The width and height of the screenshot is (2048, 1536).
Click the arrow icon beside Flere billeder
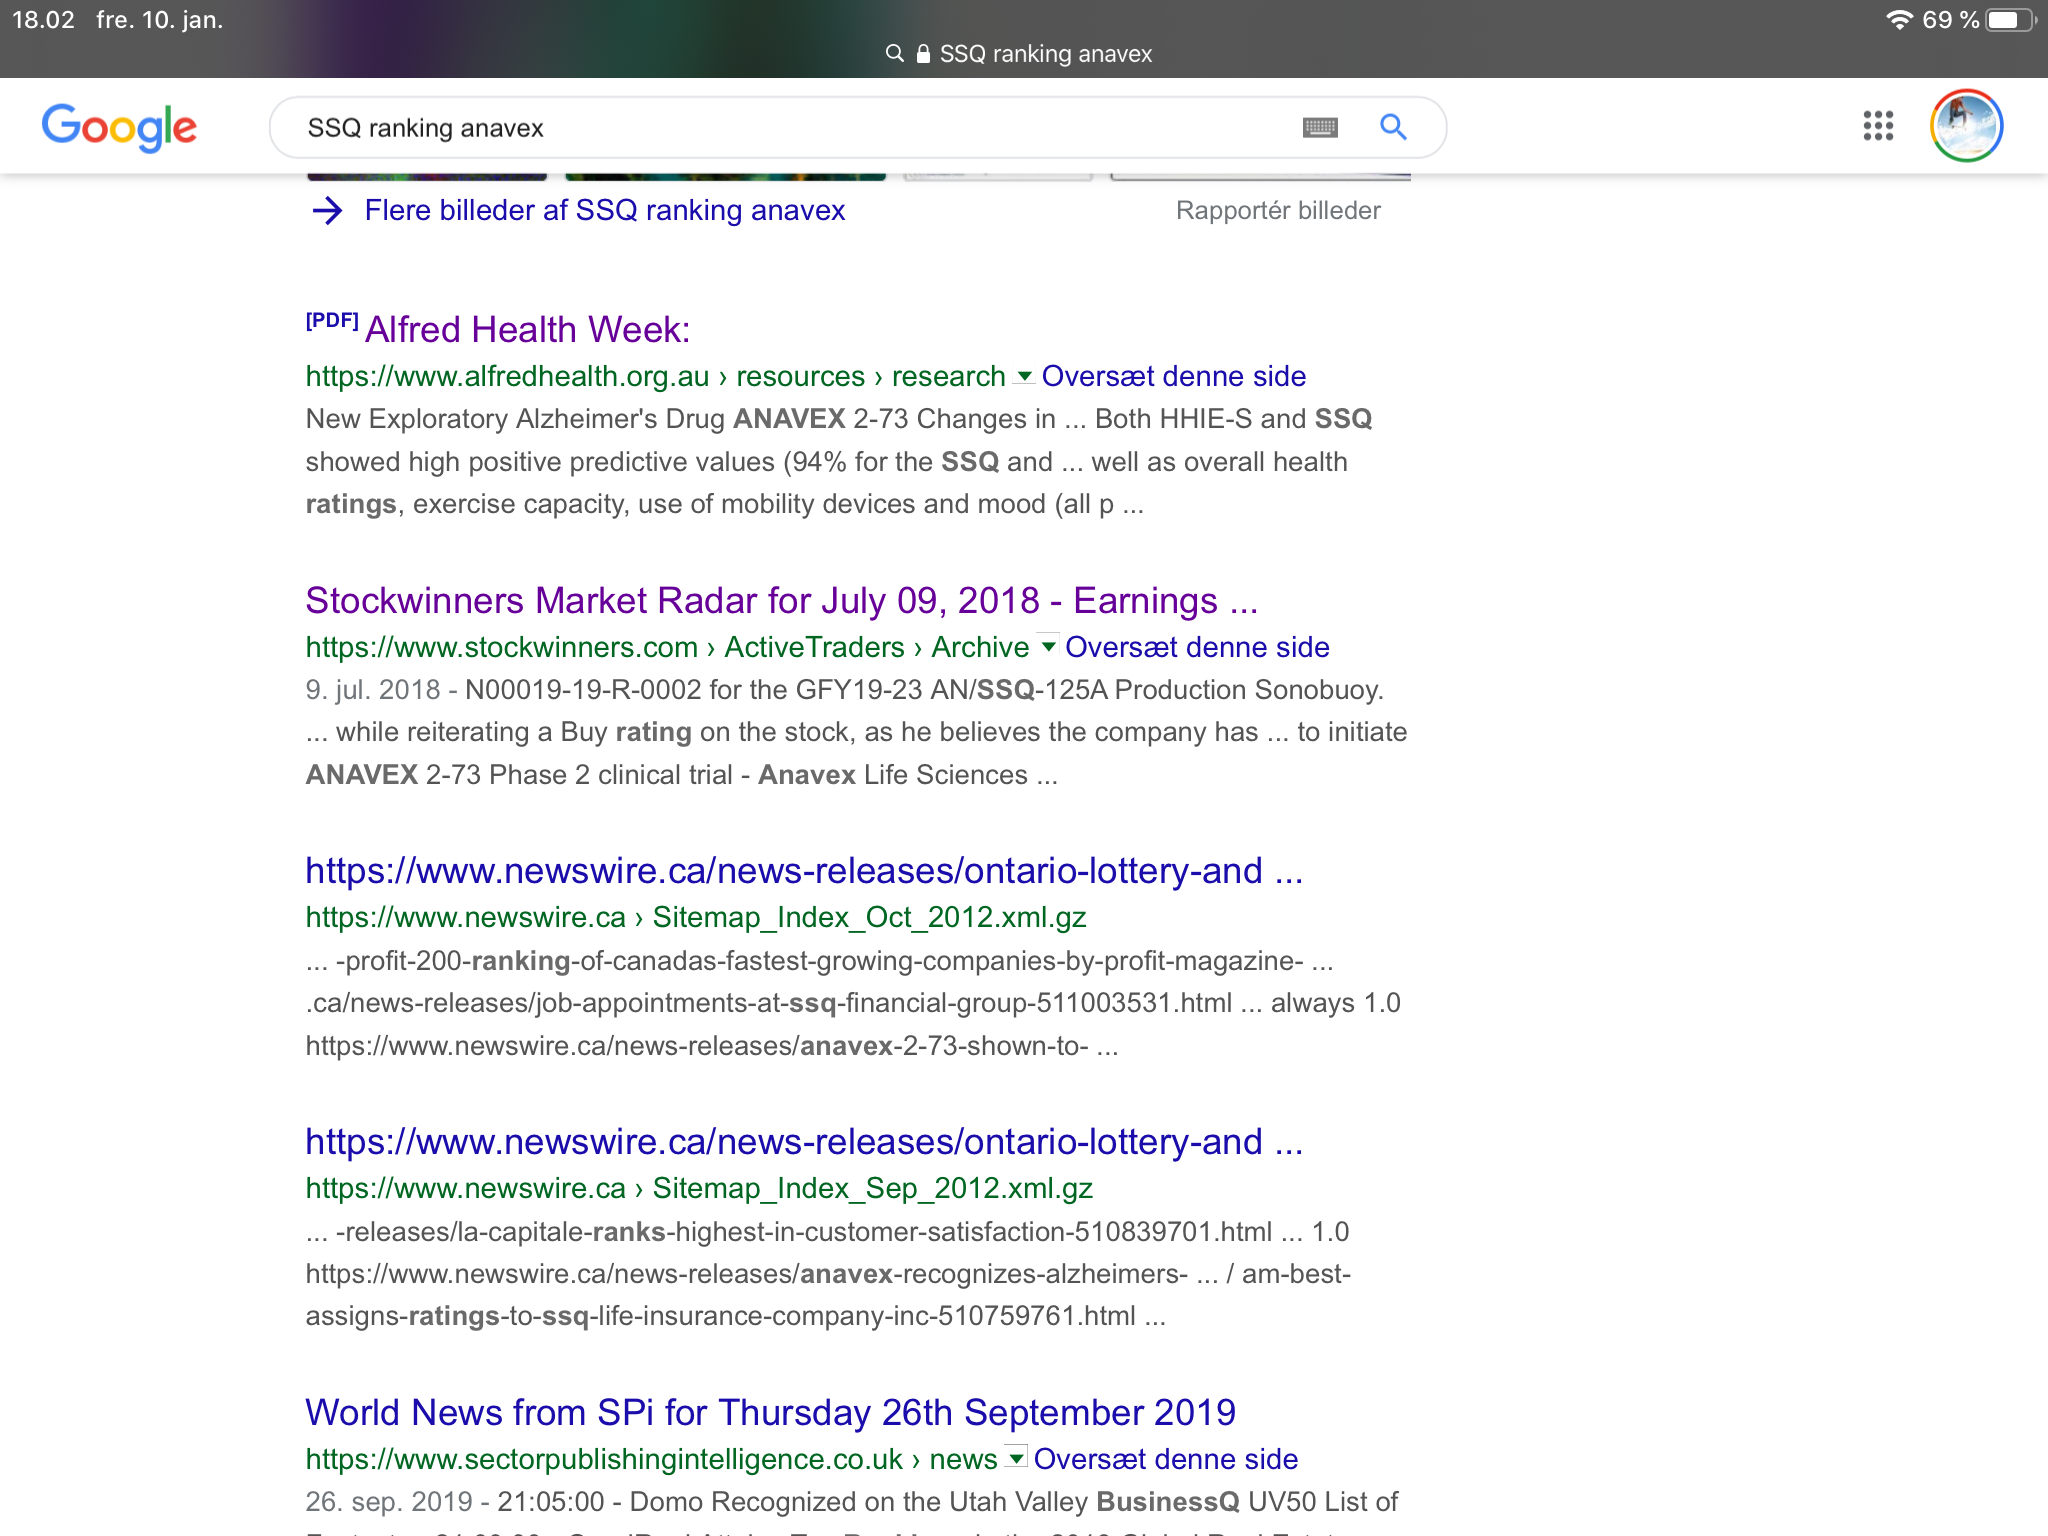[x=327, y=211]
